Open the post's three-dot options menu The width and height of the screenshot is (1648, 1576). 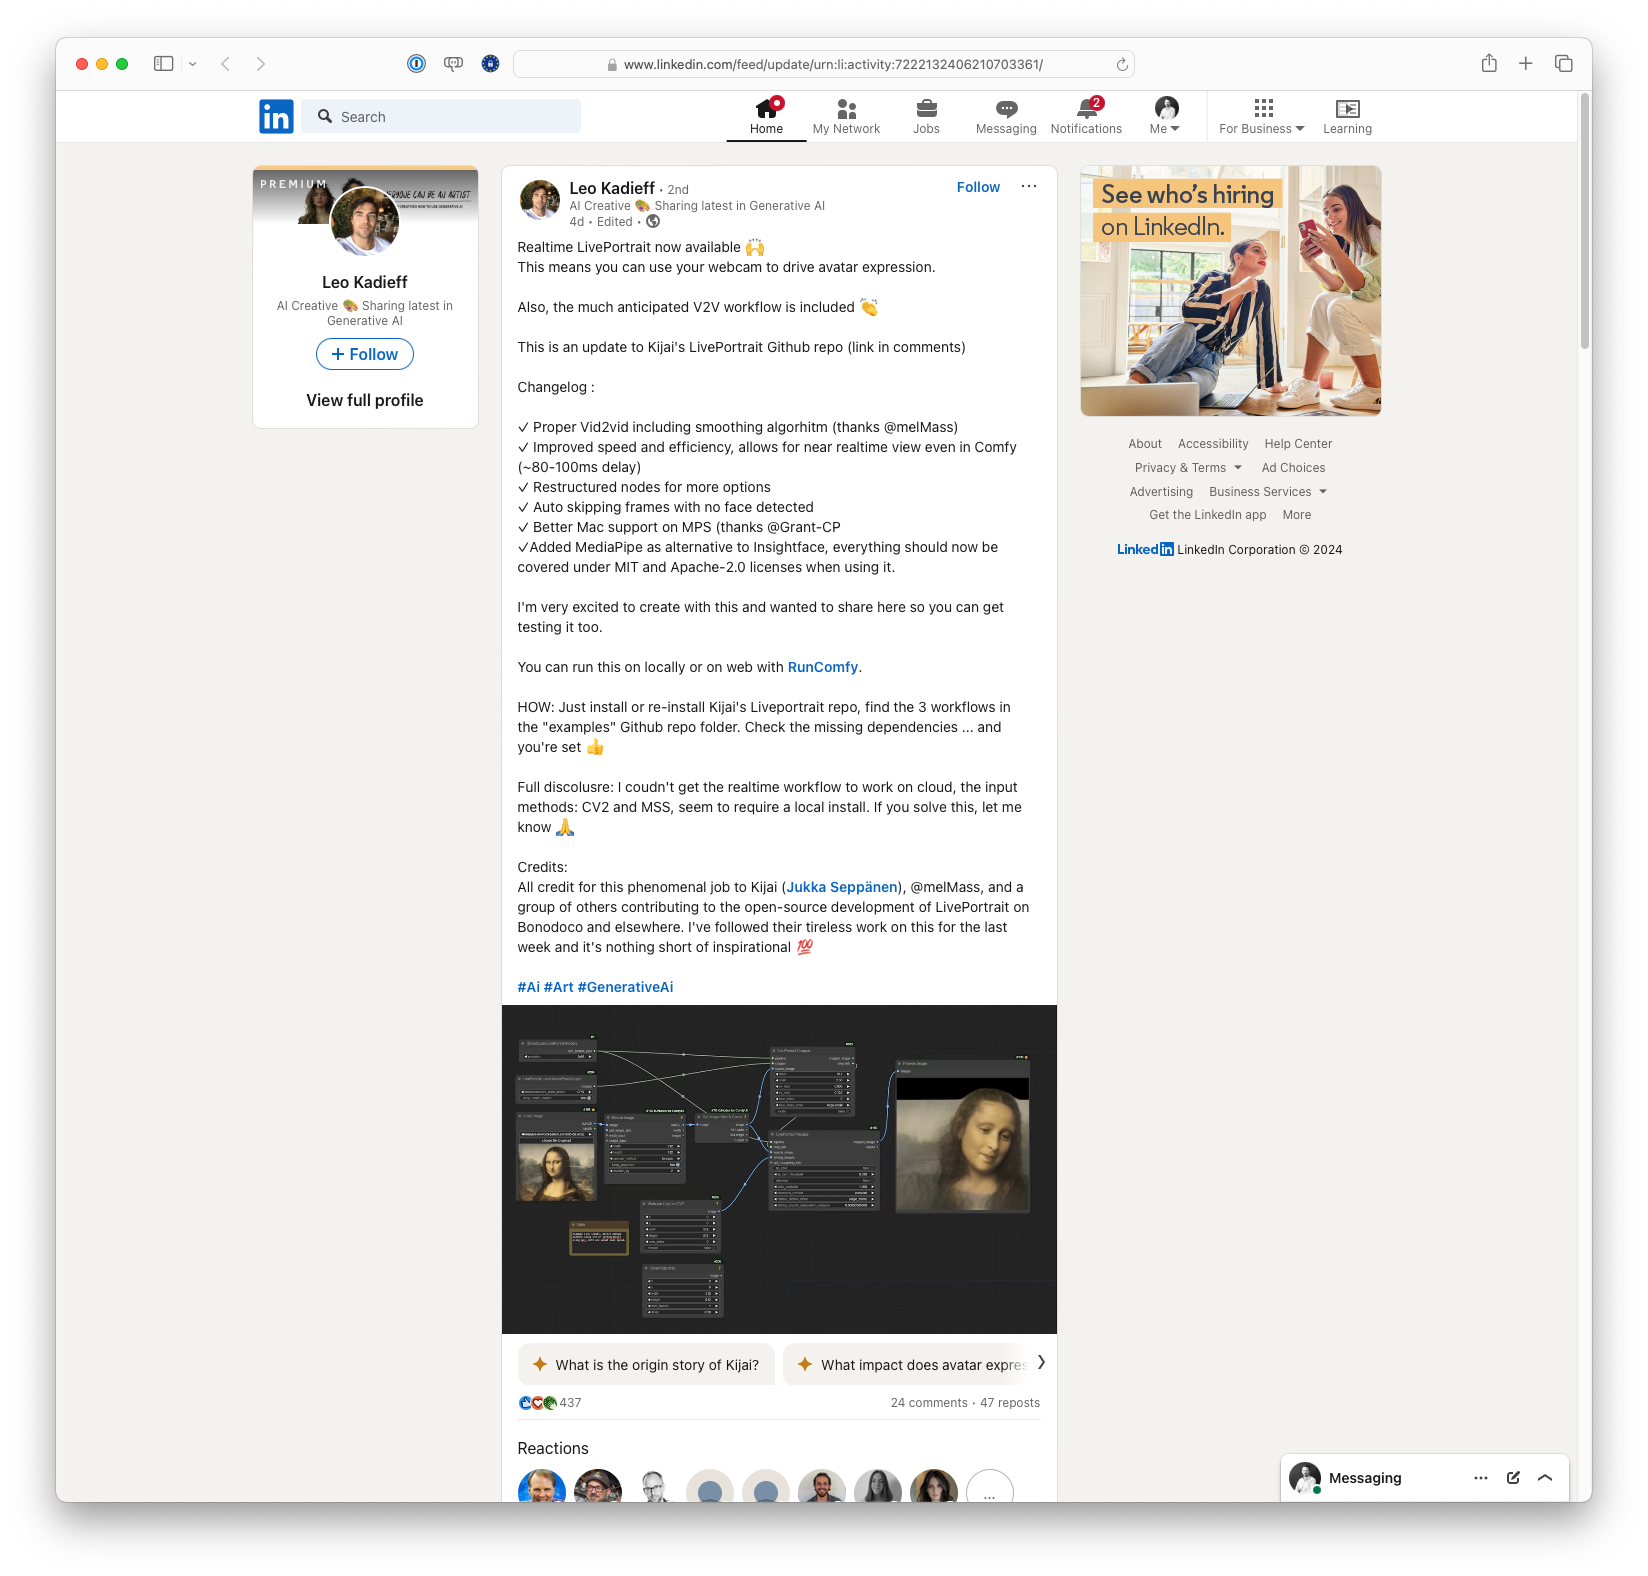(1029, 187)
